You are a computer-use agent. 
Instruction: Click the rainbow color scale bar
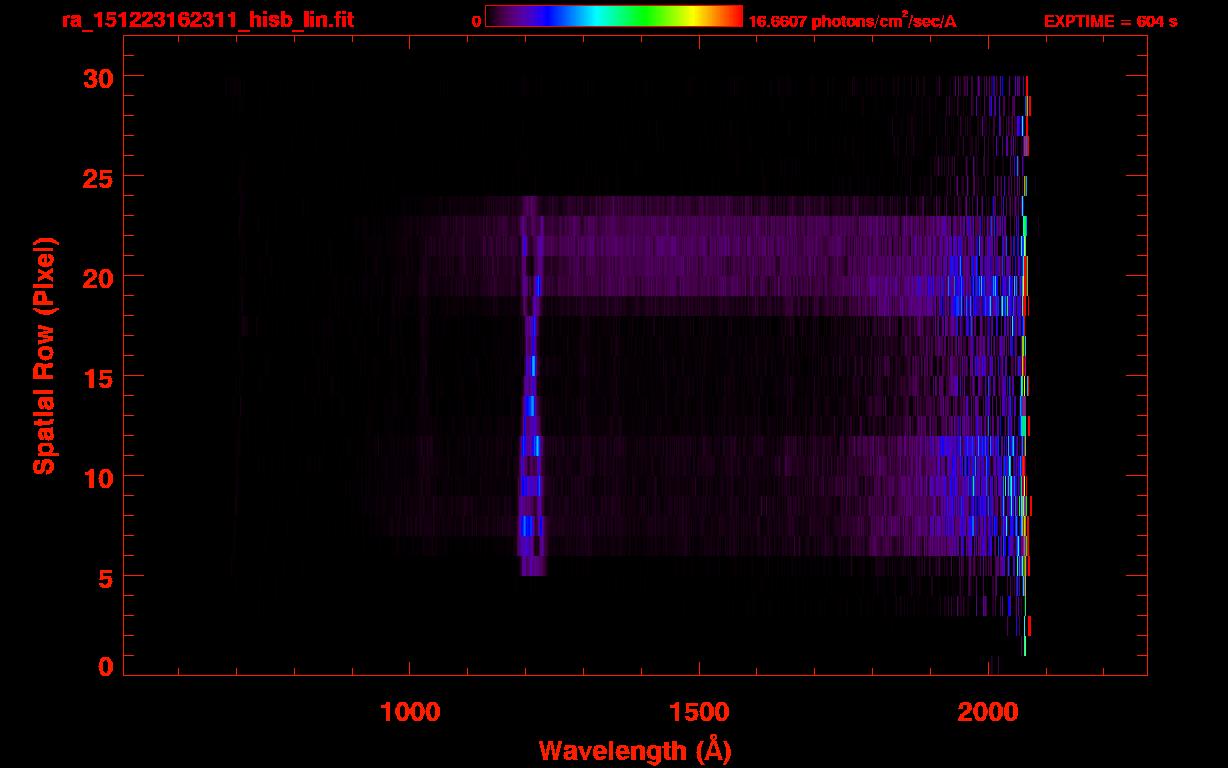[614, 16]
